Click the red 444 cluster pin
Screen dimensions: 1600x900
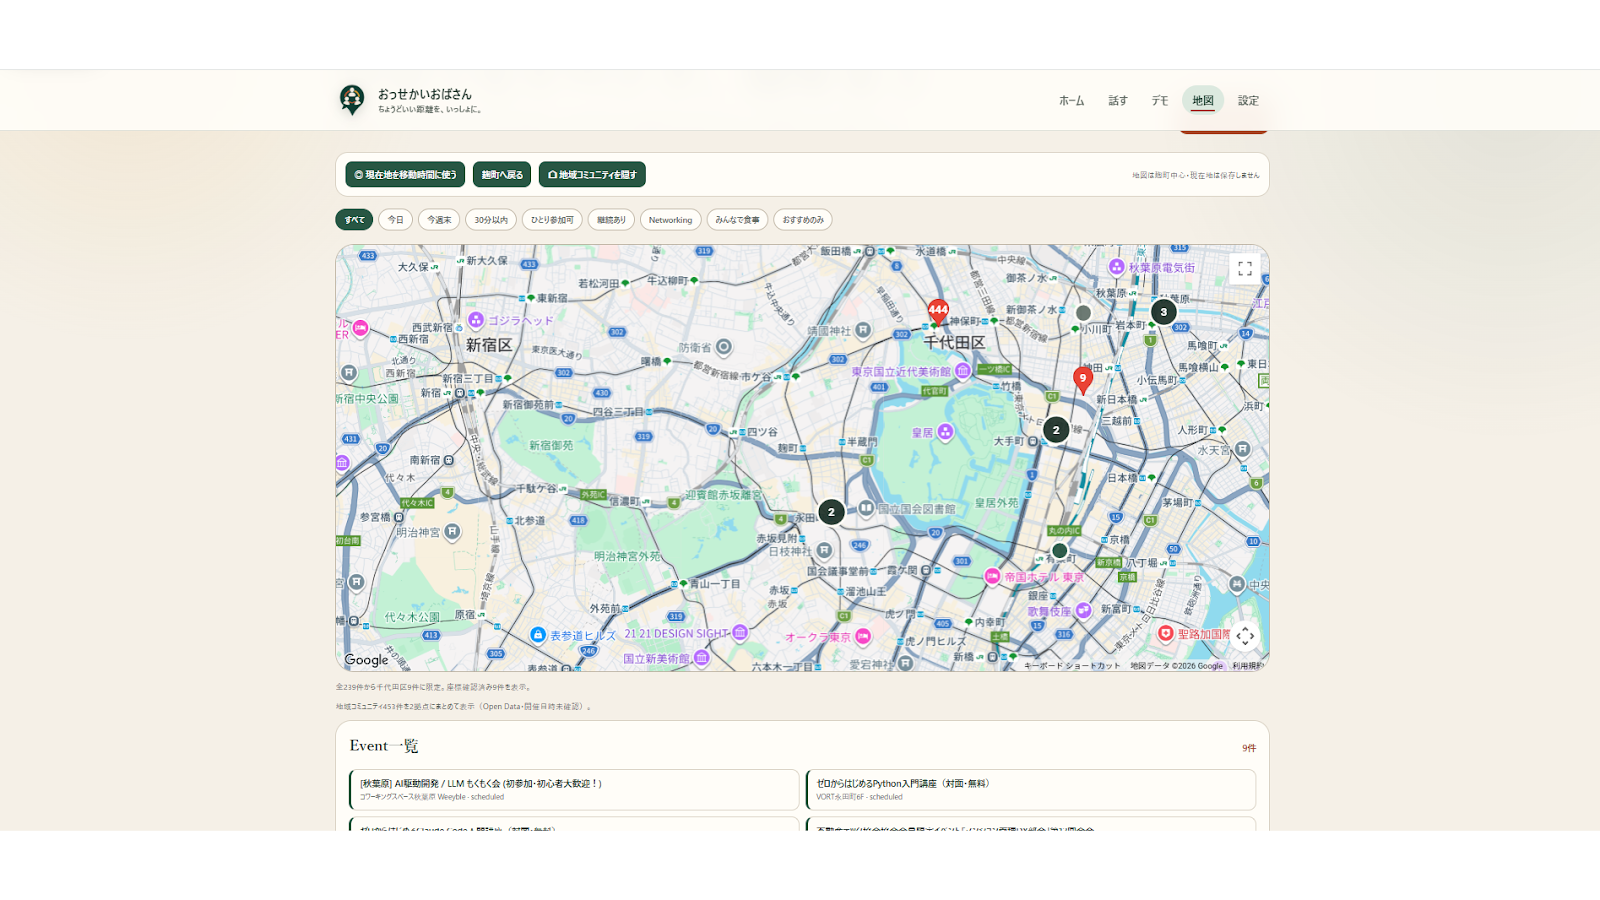click(x=938, y=312)
